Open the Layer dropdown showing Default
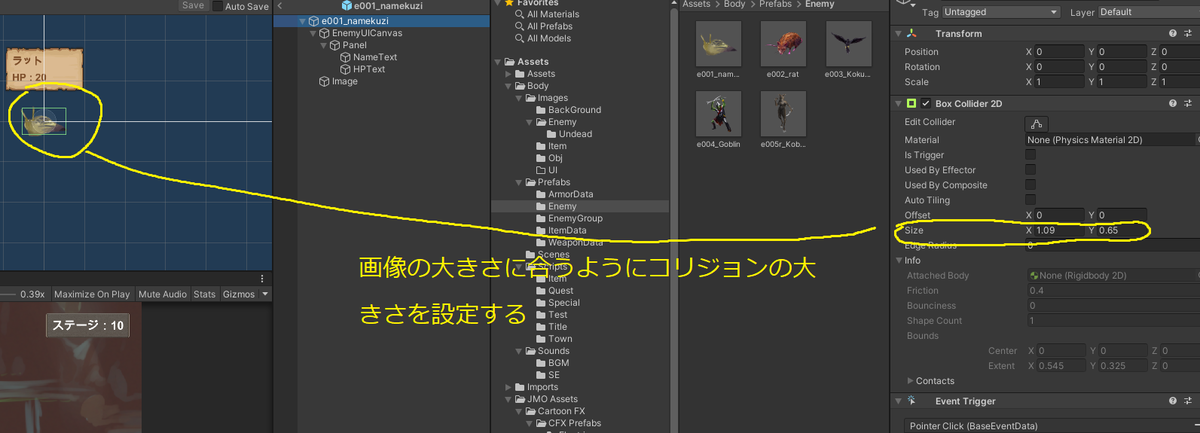This screenshot has width=1200, height=433. (1147, 12)
